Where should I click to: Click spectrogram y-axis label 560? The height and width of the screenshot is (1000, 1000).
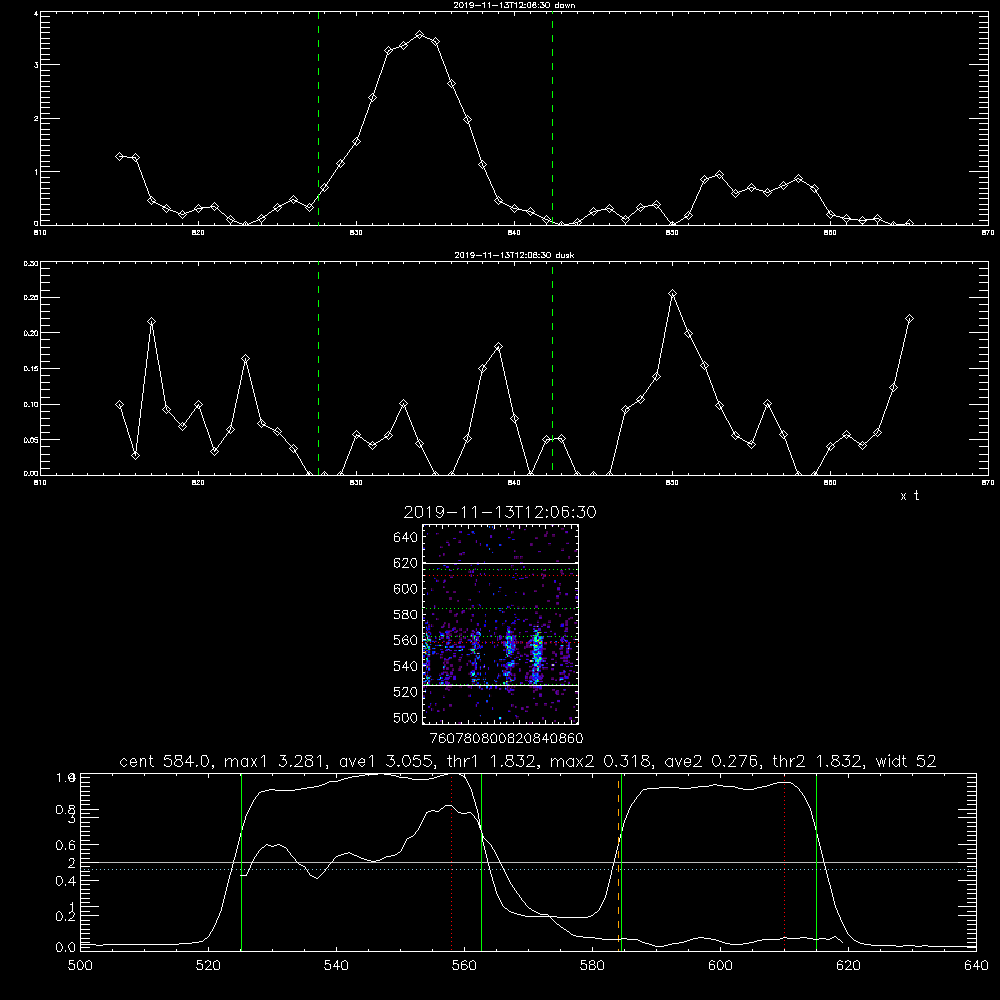tap(406, 640)
